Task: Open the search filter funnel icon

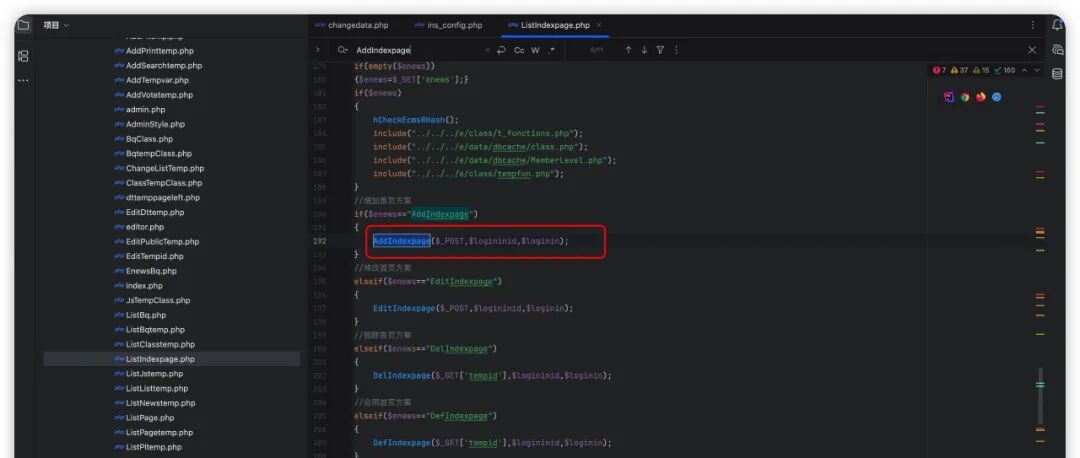Action: click(660, 50)
